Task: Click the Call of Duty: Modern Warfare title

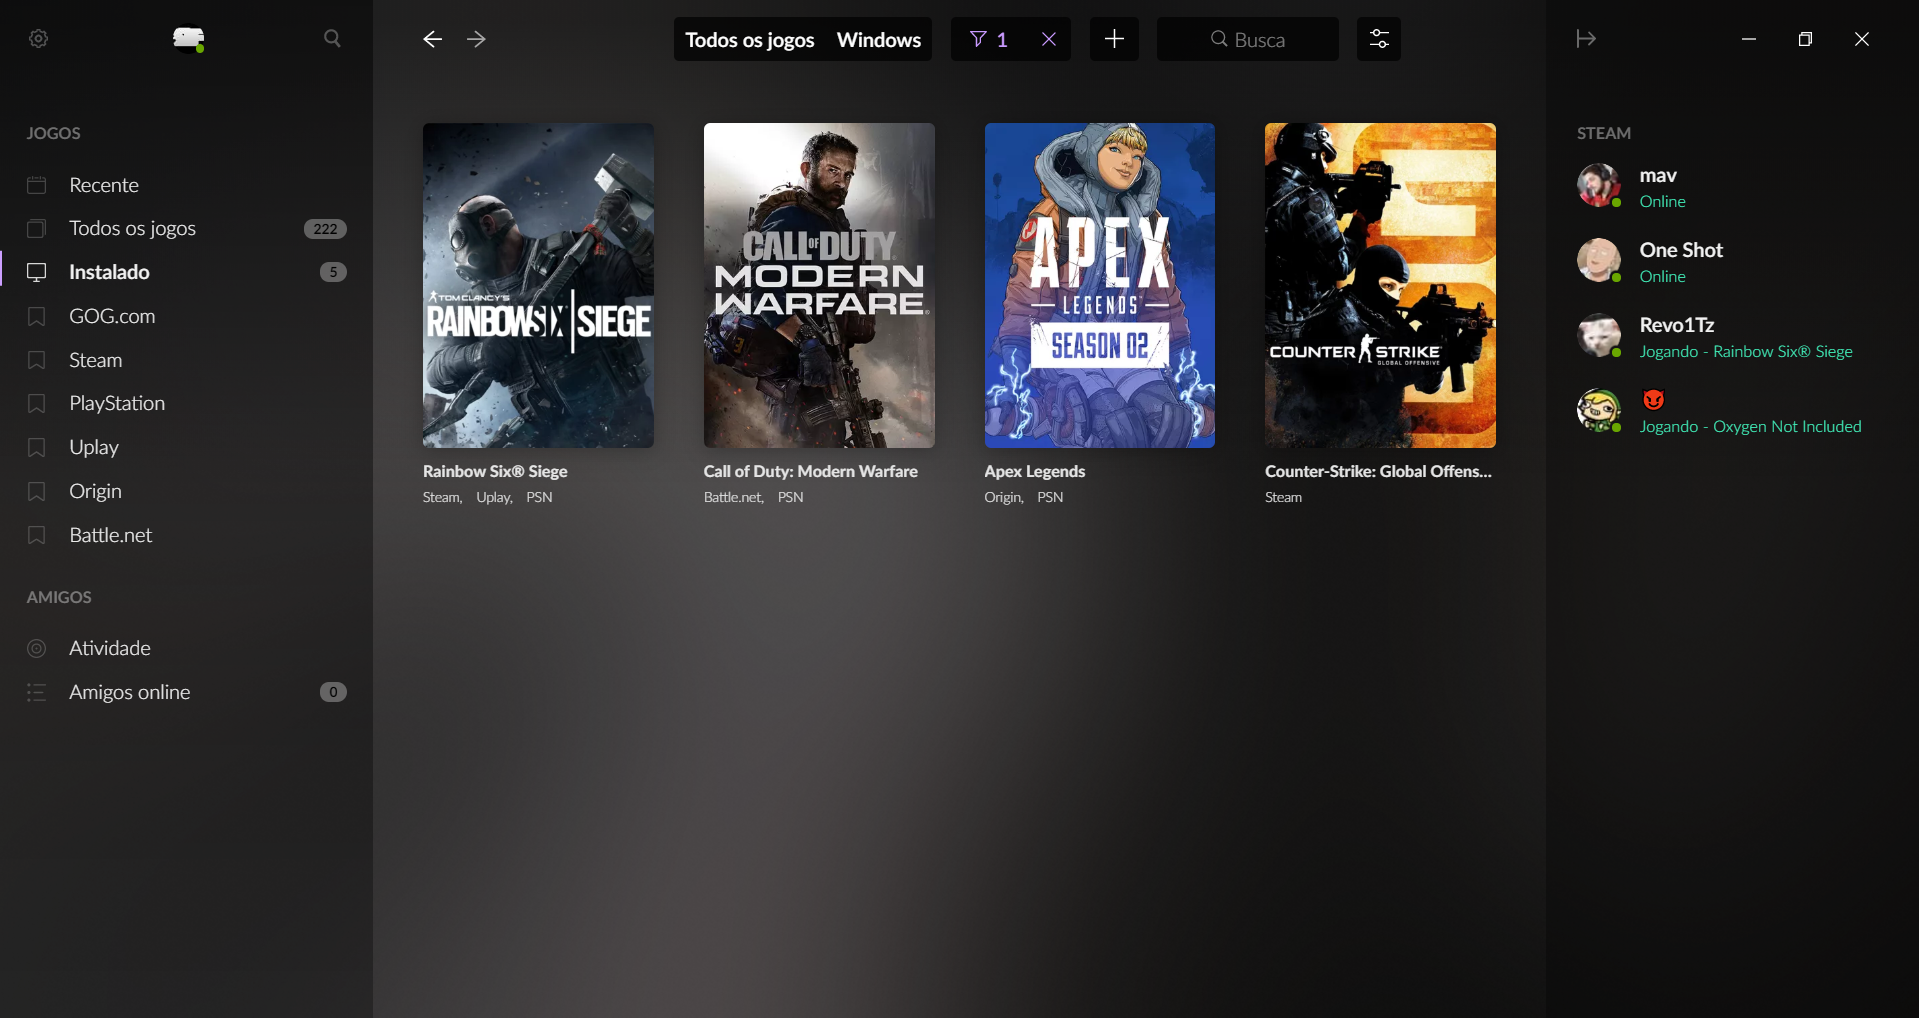Action: 811,471
